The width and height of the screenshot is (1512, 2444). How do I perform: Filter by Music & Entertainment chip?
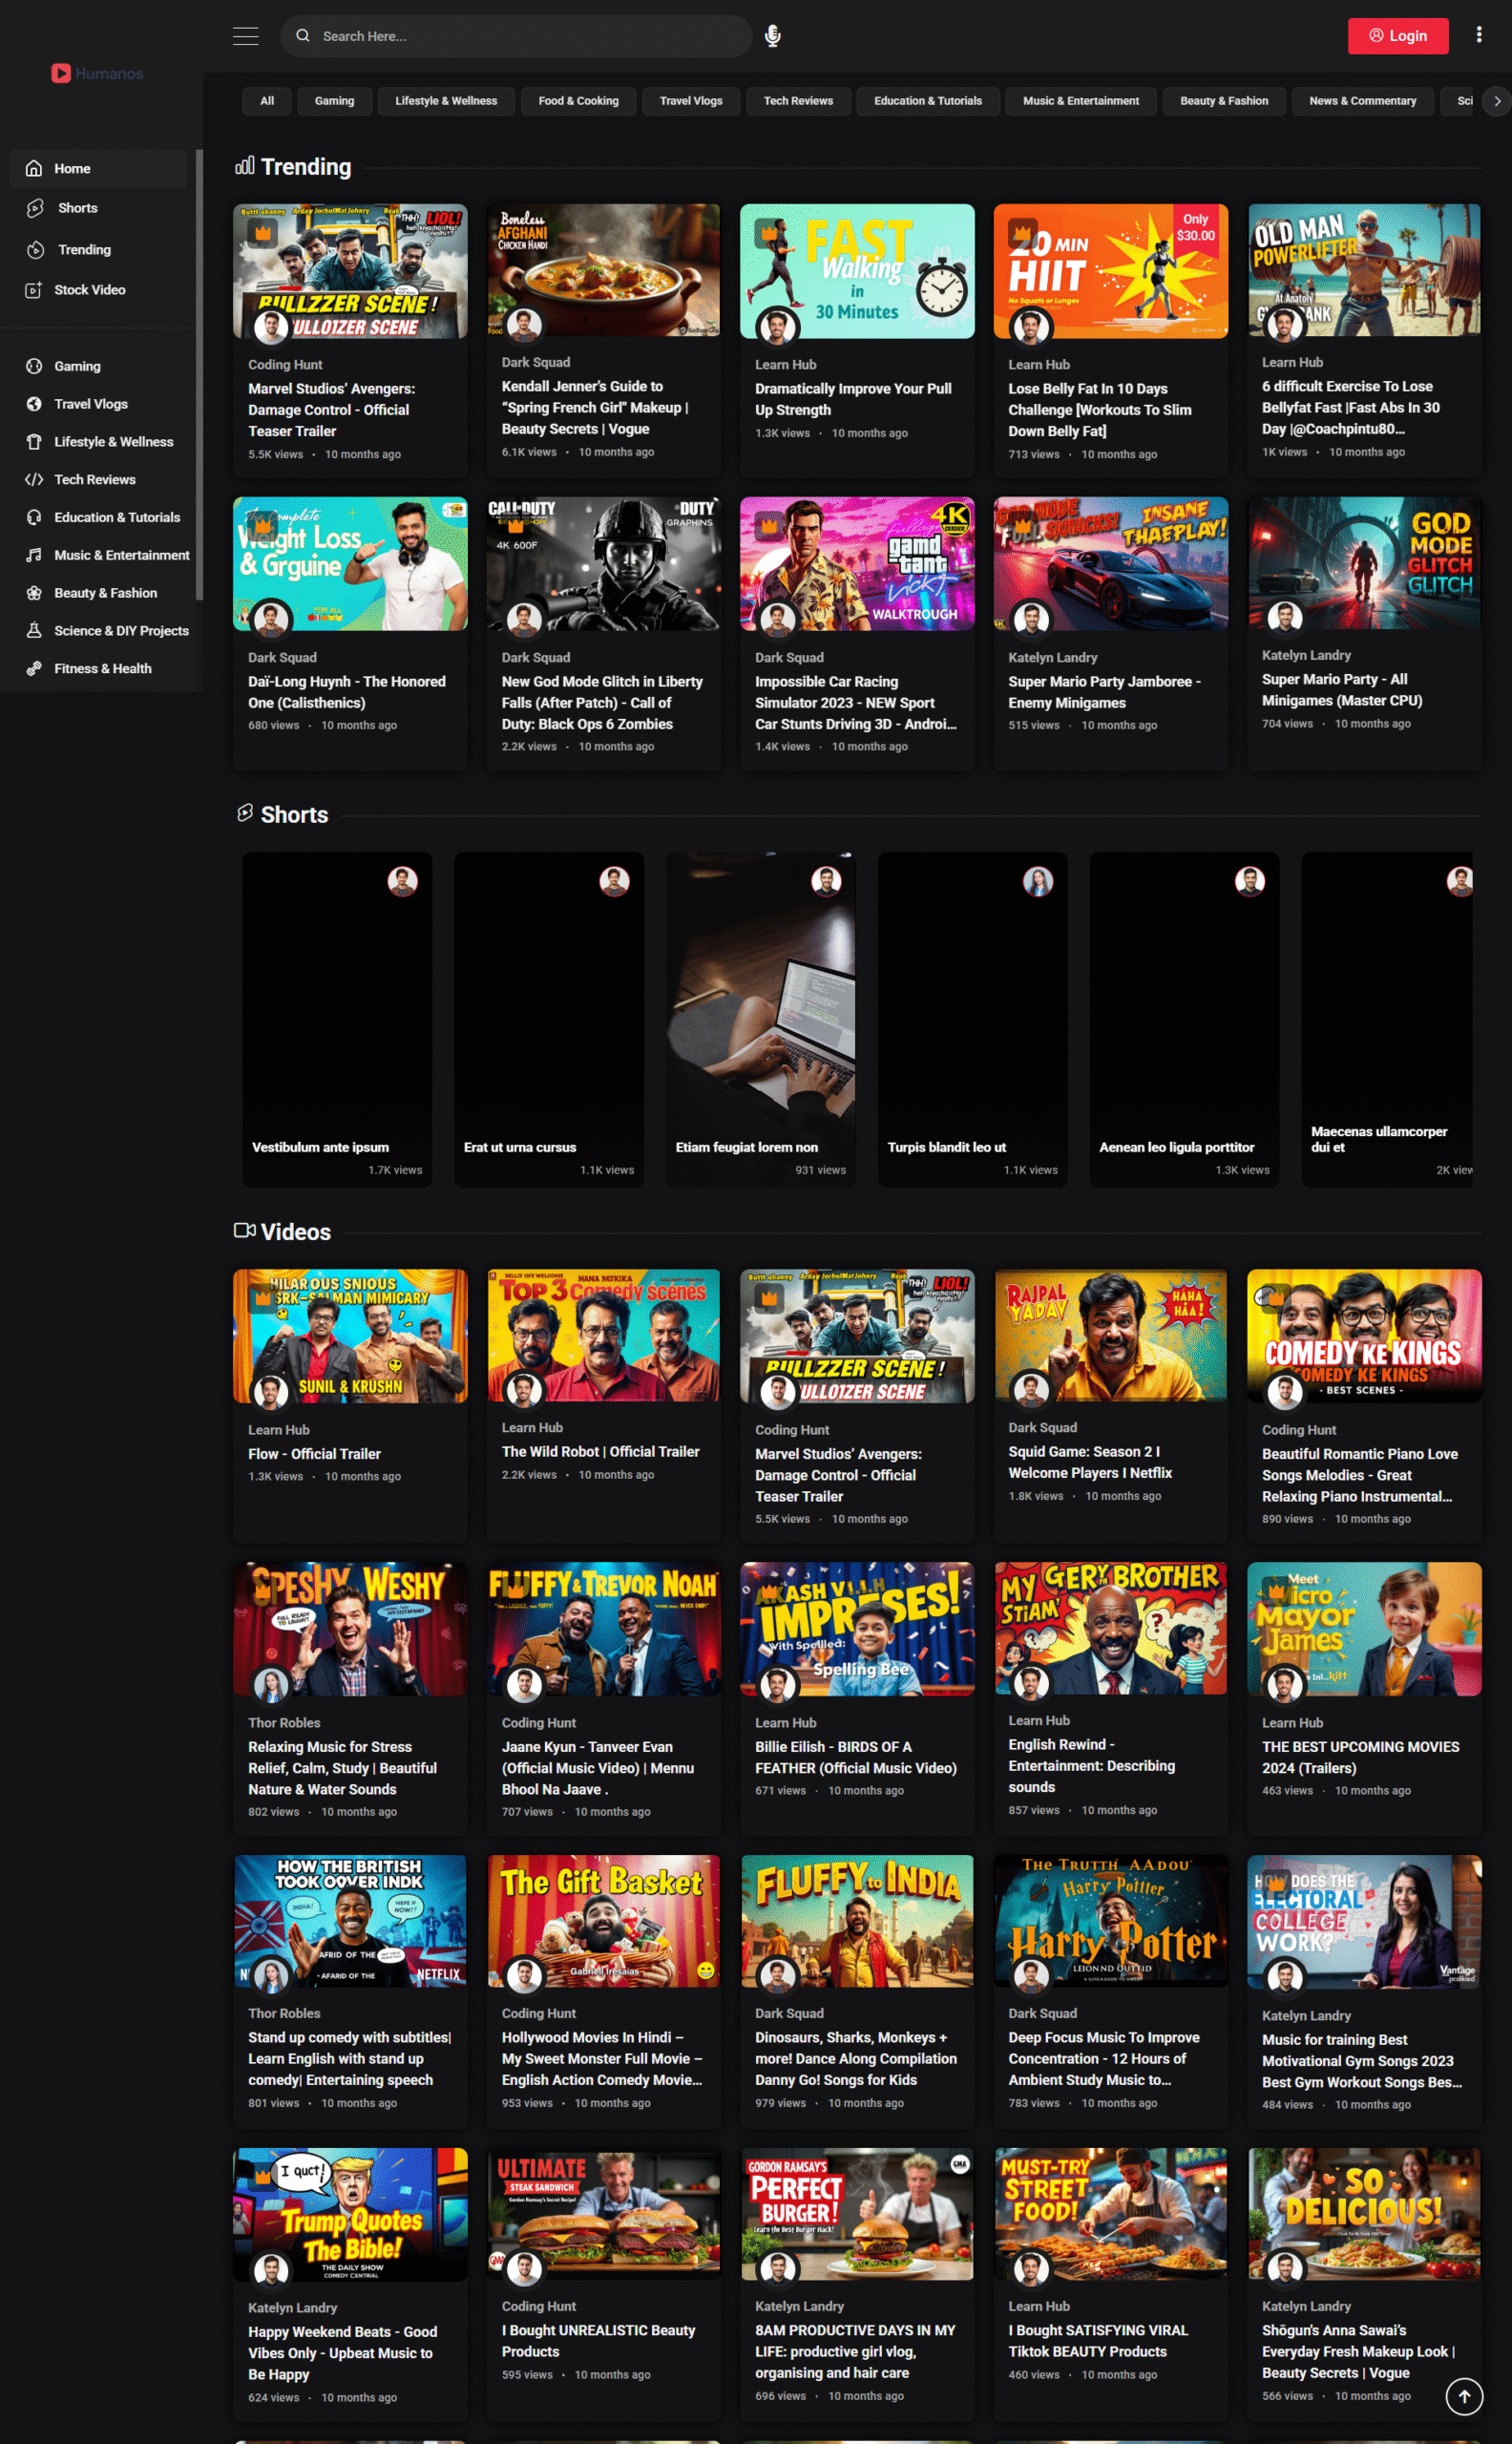tap(1080, 101)
